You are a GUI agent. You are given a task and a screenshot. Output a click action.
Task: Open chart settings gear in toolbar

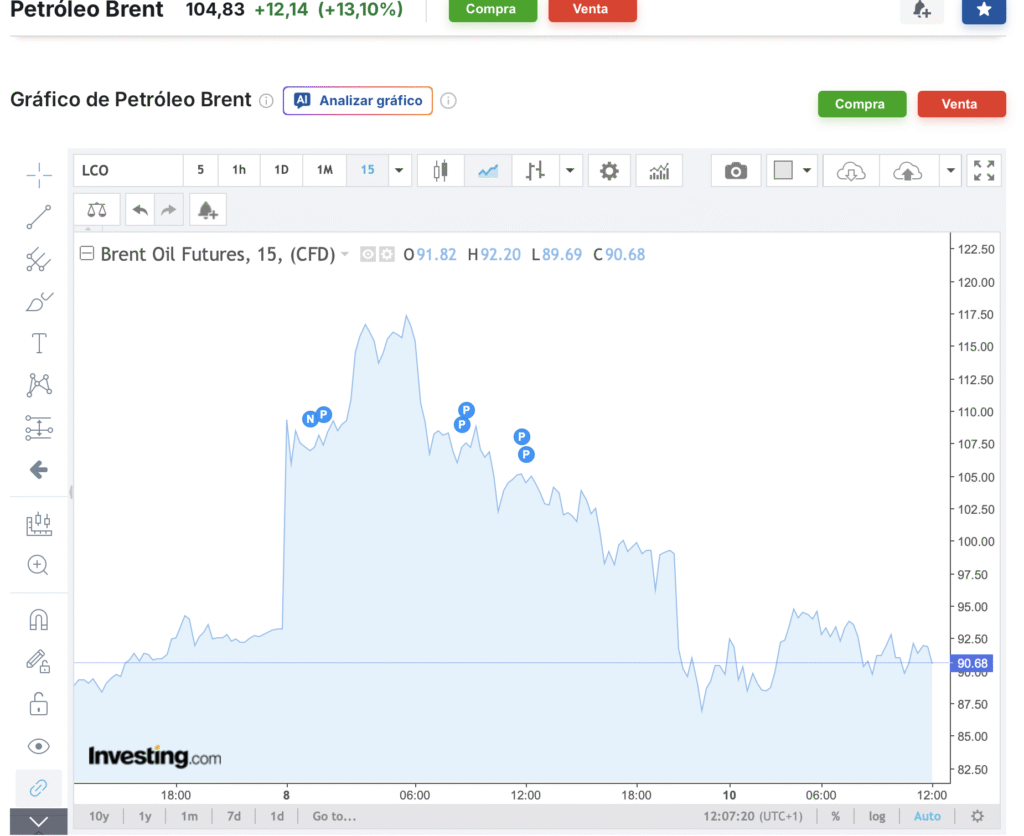coord(609,171)
